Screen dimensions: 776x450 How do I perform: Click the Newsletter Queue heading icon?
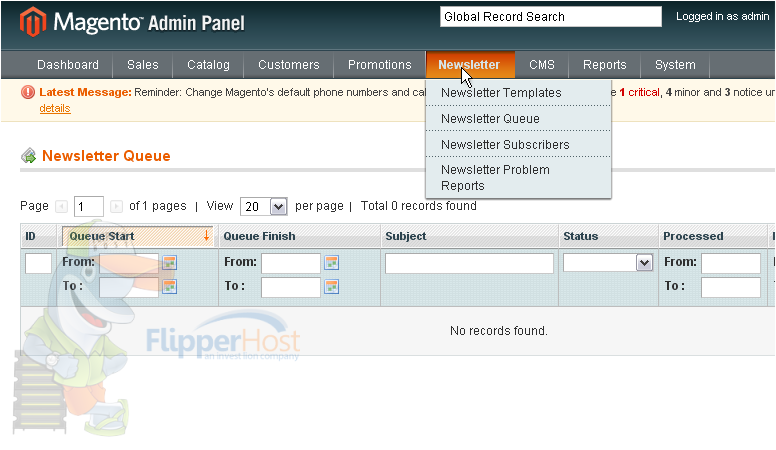pyautogui.click(x=29, y=156)
